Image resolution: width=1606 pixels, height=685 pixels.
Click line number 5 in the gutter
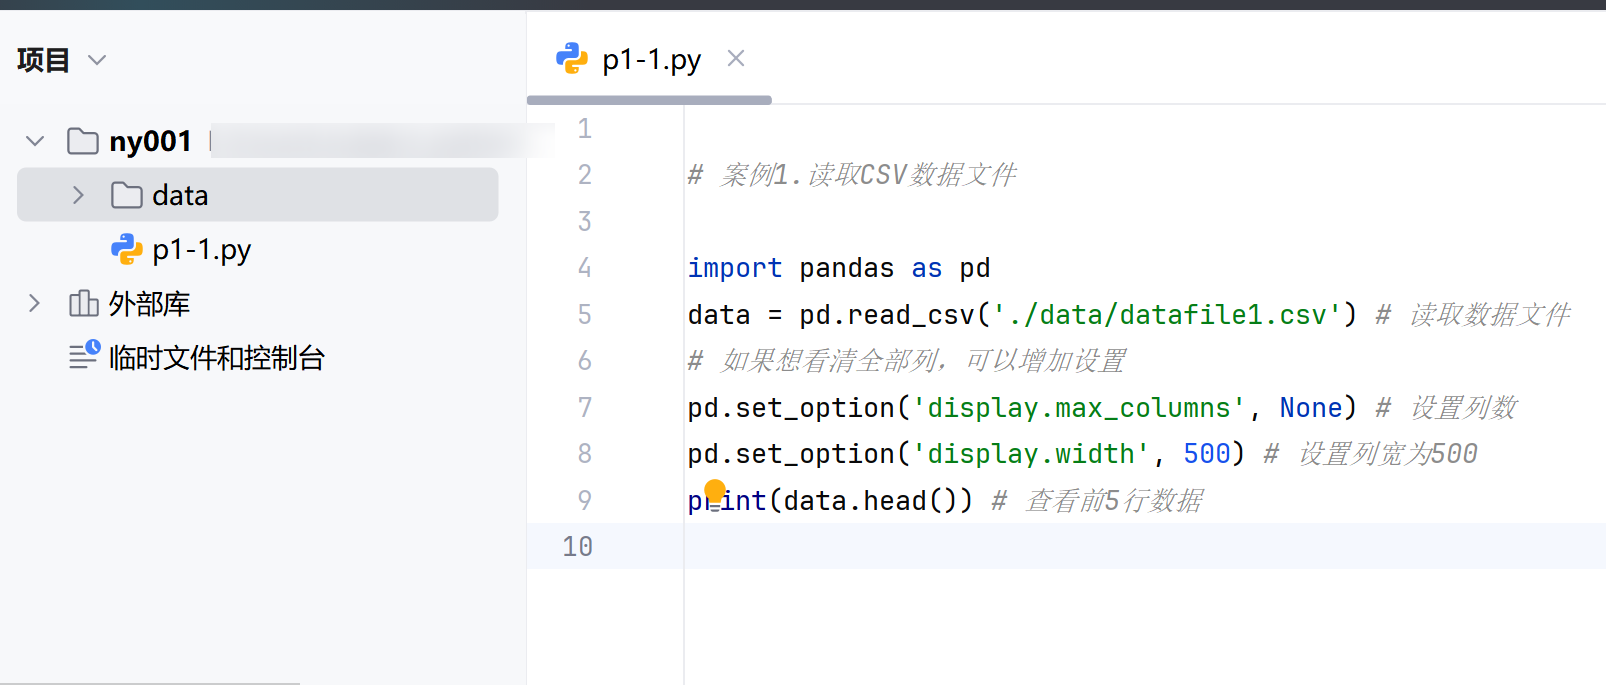584,315
